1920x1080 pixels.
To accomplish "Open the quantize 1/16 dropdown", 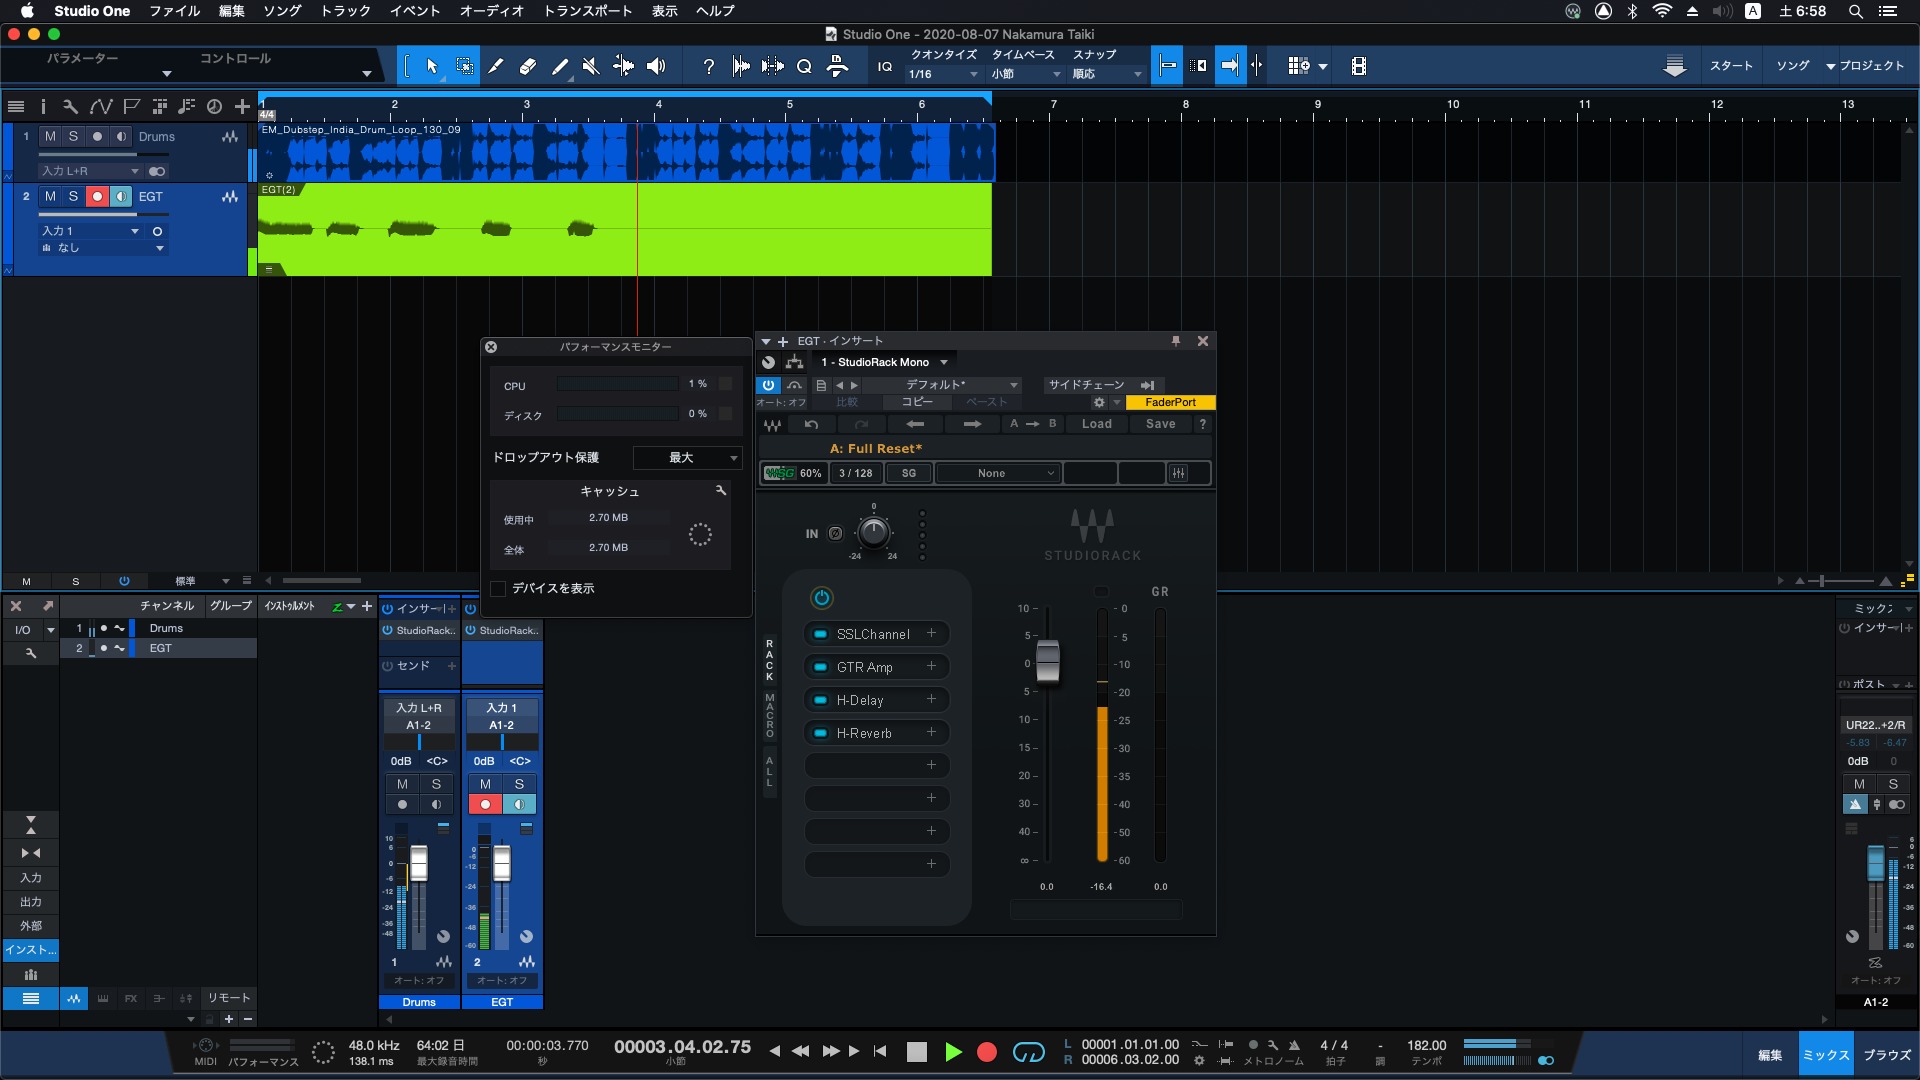I will [x=942, y=74].
